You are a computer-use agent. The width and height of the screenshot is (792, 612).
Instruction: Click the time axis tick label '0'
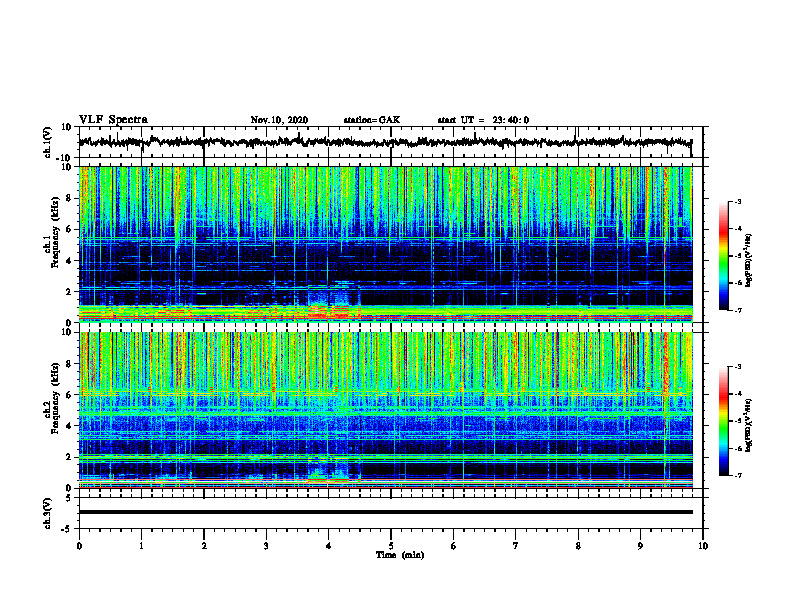click(79, 546)
